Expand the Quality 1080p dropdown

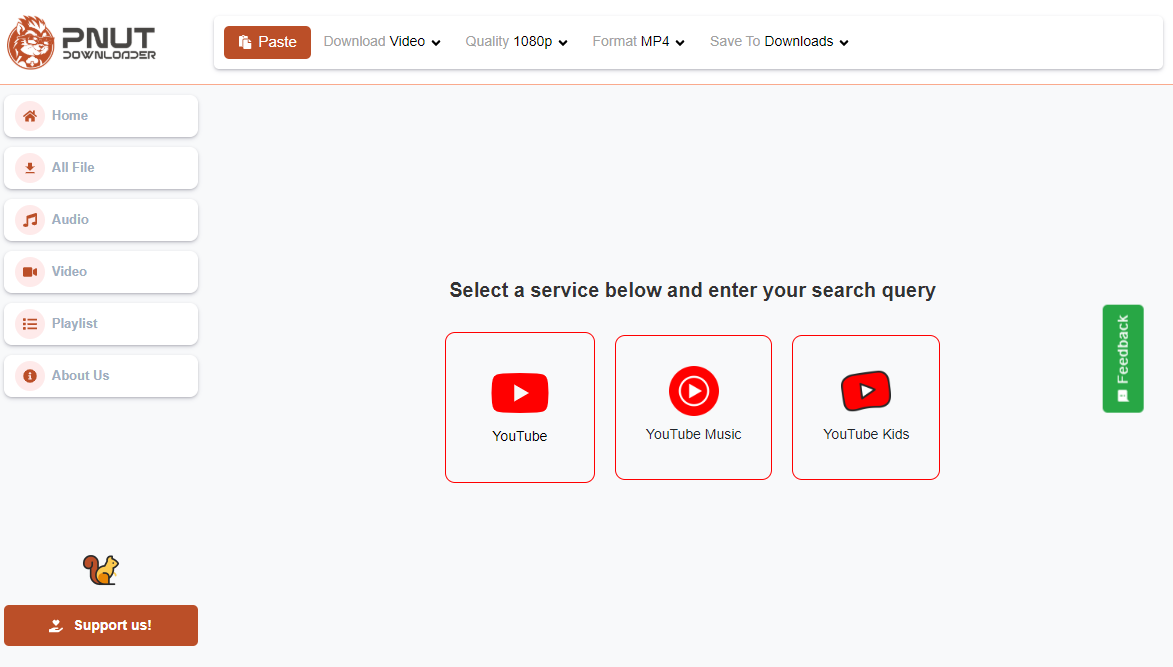coord(516,42)
